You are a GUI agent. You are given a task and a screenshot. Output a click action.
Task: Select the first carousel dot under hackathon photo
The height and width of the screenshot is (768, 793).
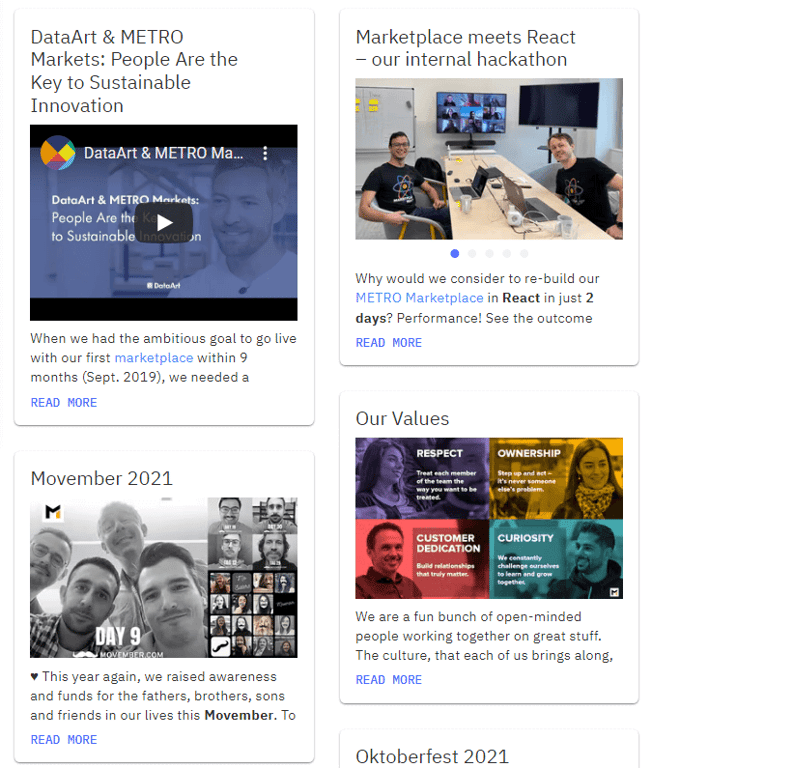pos(455,254)
